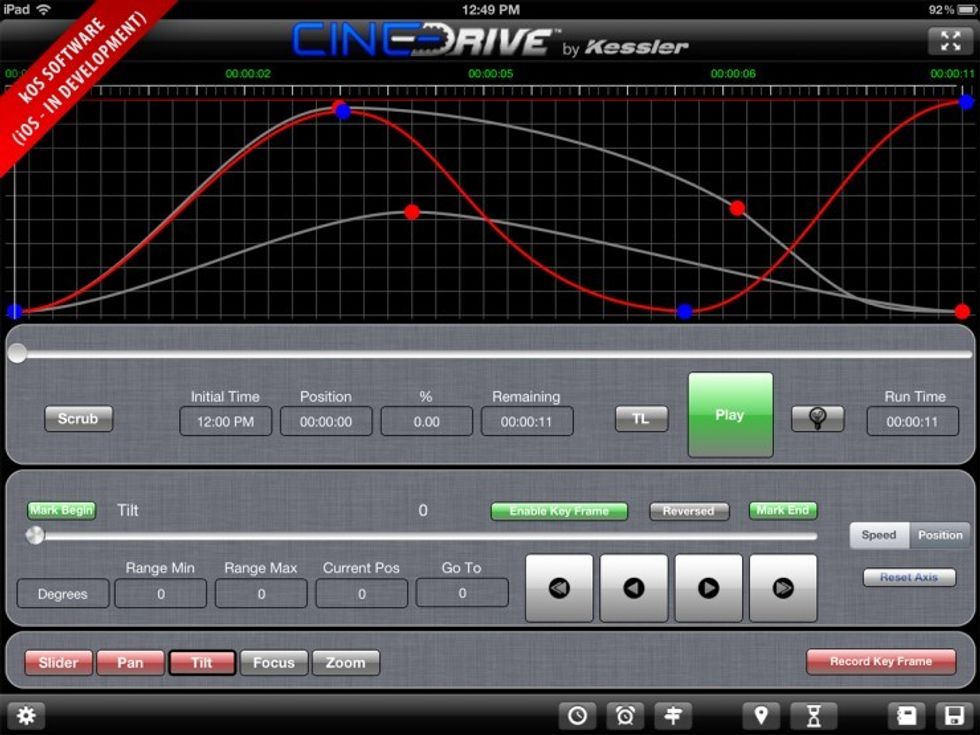The width and height of the screenshot is (980, 735).
Task: Tap the slow forward jog button
Action: [708, 588]
